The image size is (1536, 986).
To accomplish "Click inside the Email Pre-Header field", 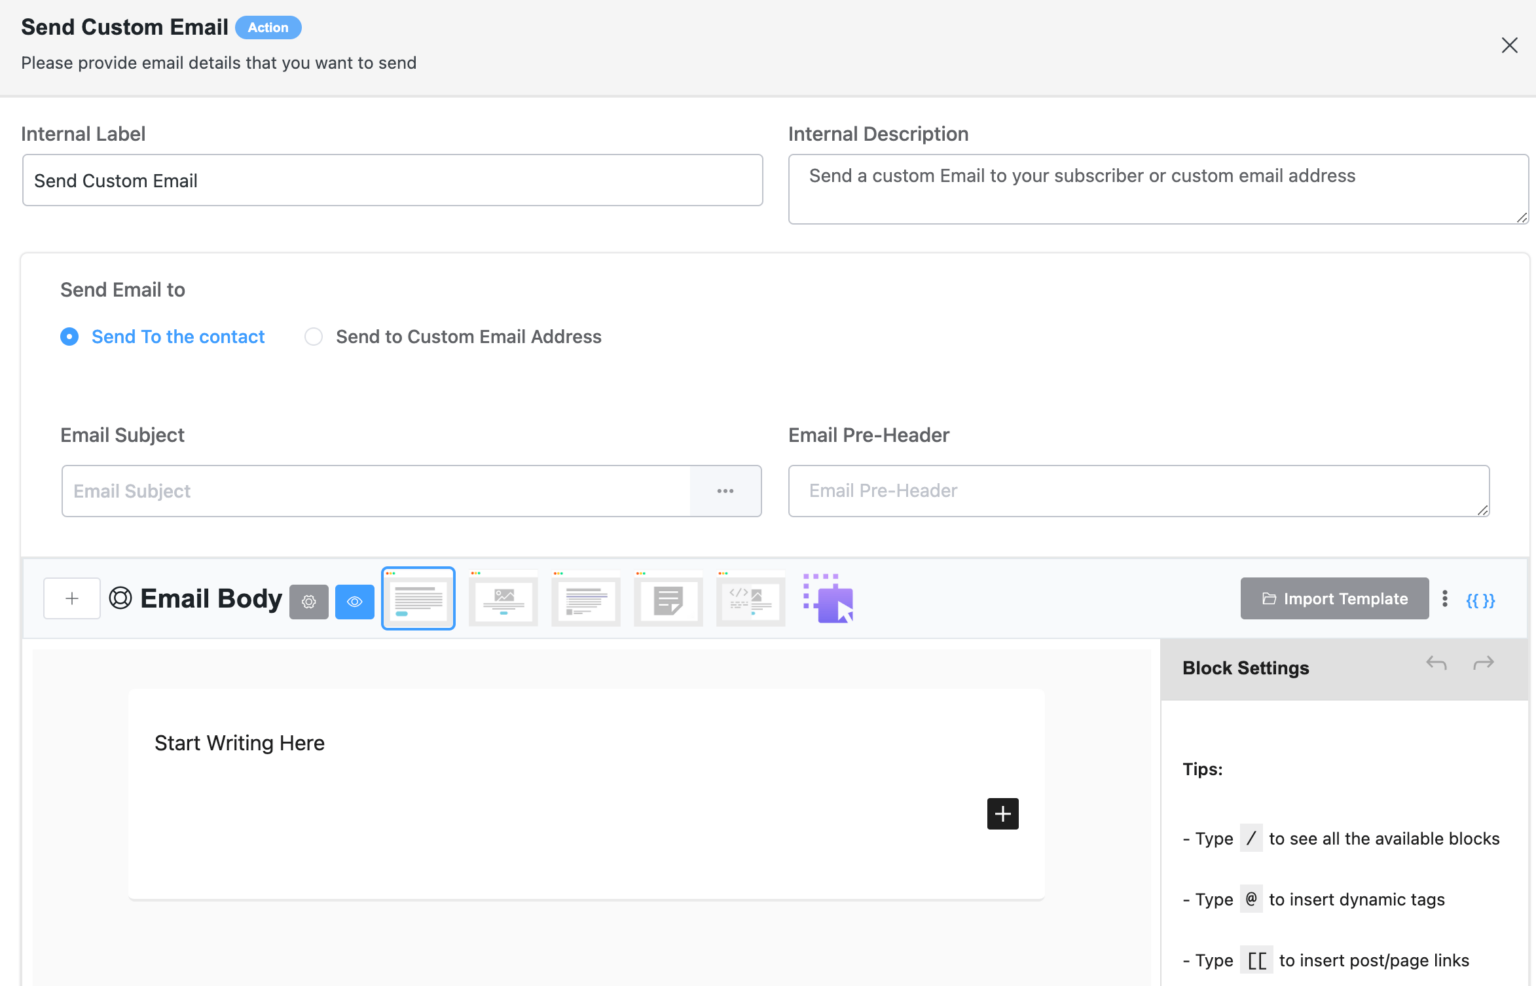I will pyautogui.click(x=1138, y=491).
